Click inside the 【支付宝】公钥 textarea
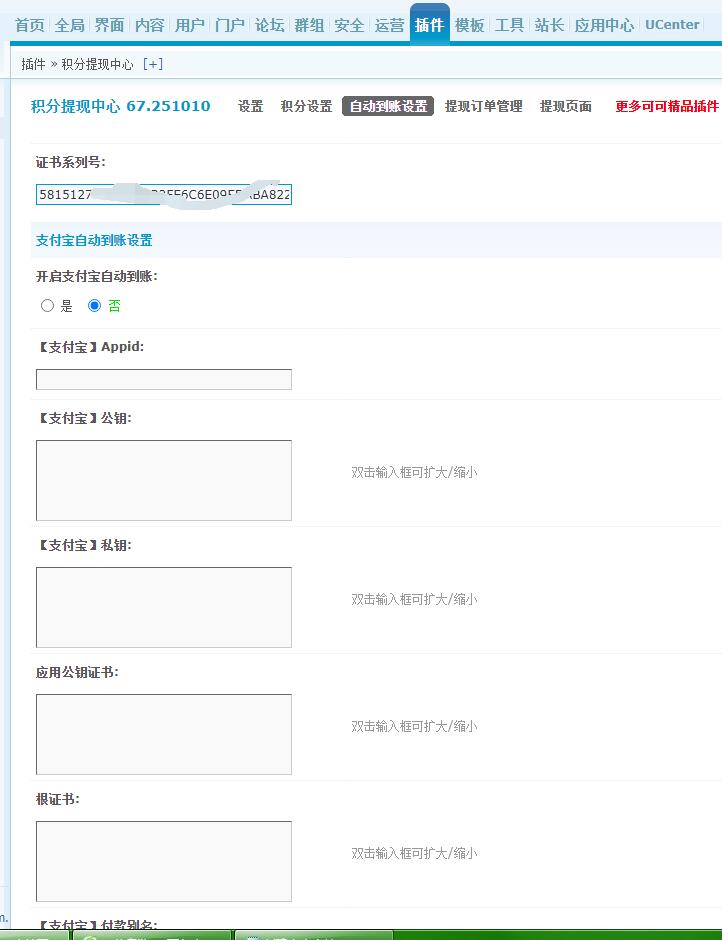This screenshot has height=940, width=722. pyautogui.click(x=163, y=480)
